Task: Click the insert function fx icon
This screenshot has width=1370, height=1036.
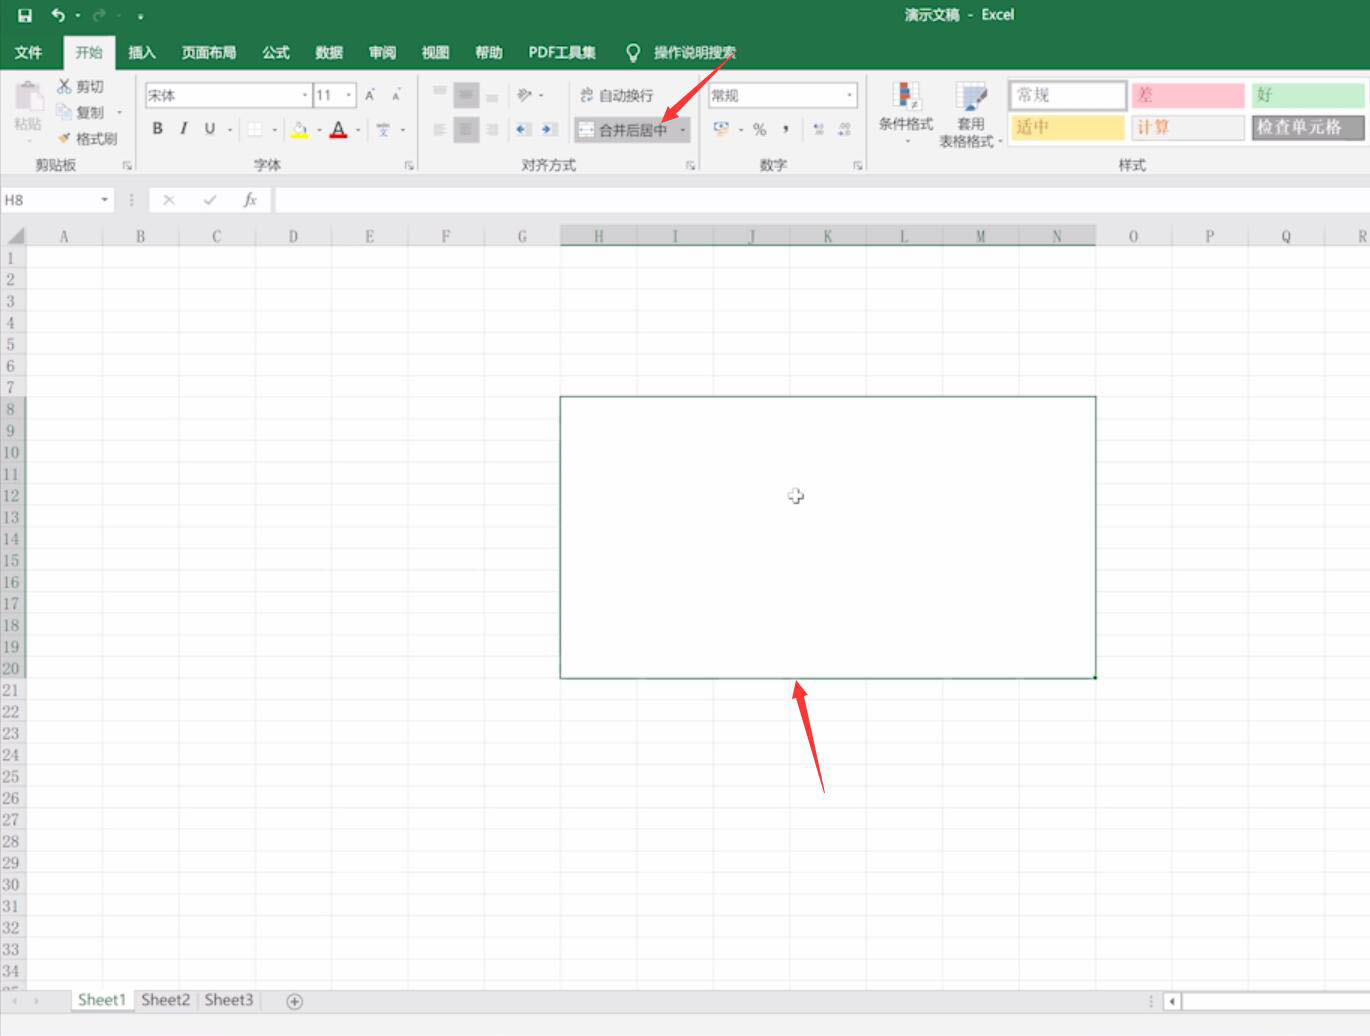Action: [x=250, y=200]
